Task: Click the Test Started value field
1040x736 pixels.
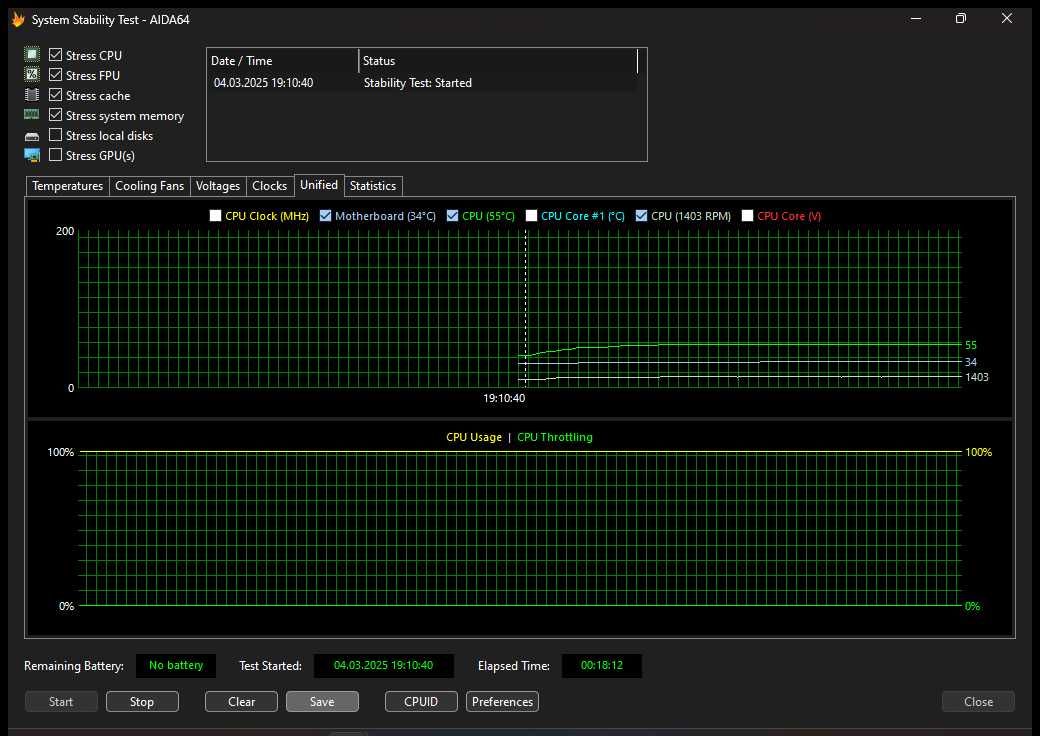Action: (383, 665)
